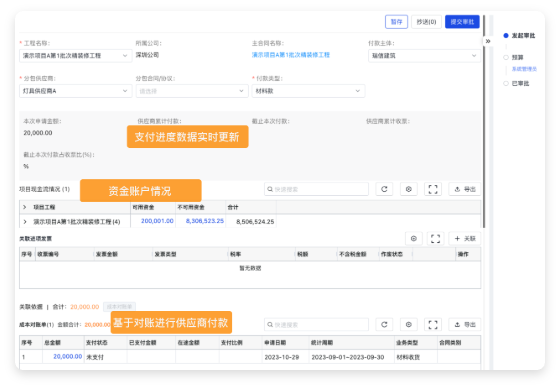Screen dimensions: 560x389
Task: Expand all rows via 项目工程 header chevron
Action: (x=25, y=207)
